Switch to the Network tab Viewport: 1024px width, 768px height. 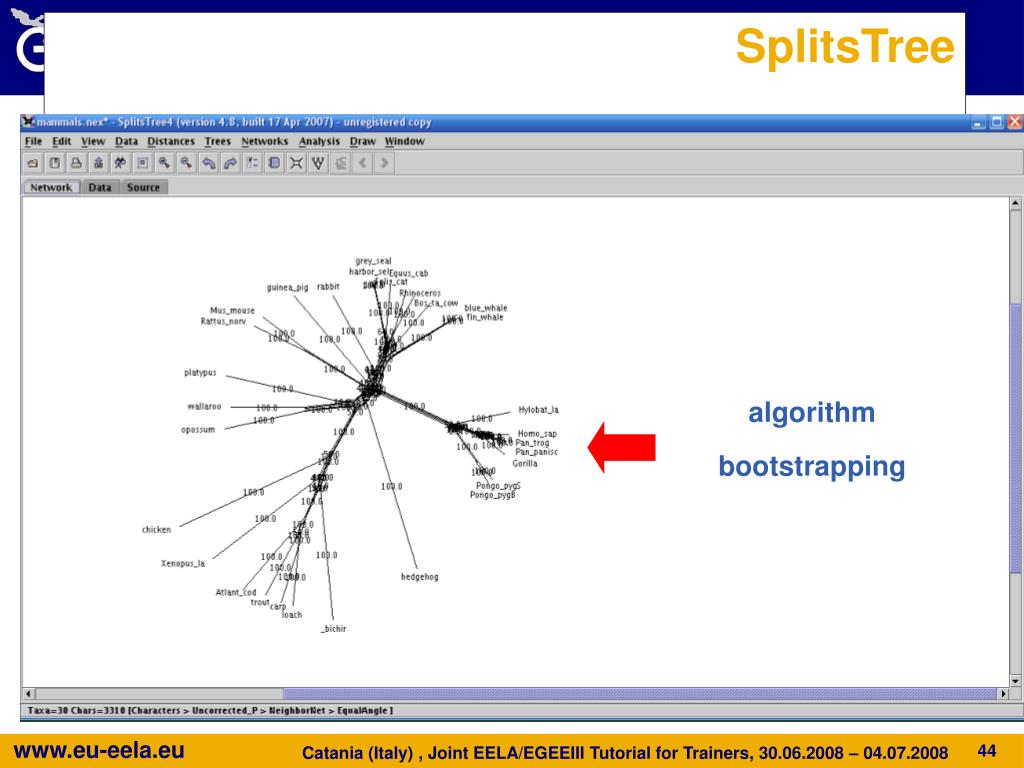tap(51, 187)
